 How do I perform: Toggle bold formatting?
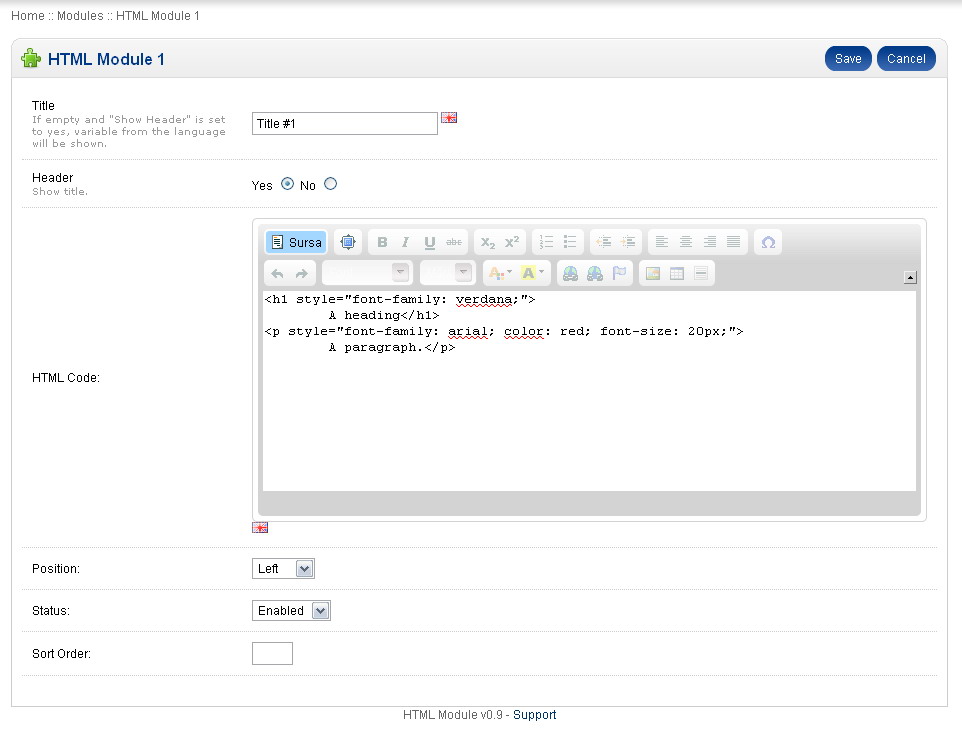pyautogui.click(x=382, y=242)
